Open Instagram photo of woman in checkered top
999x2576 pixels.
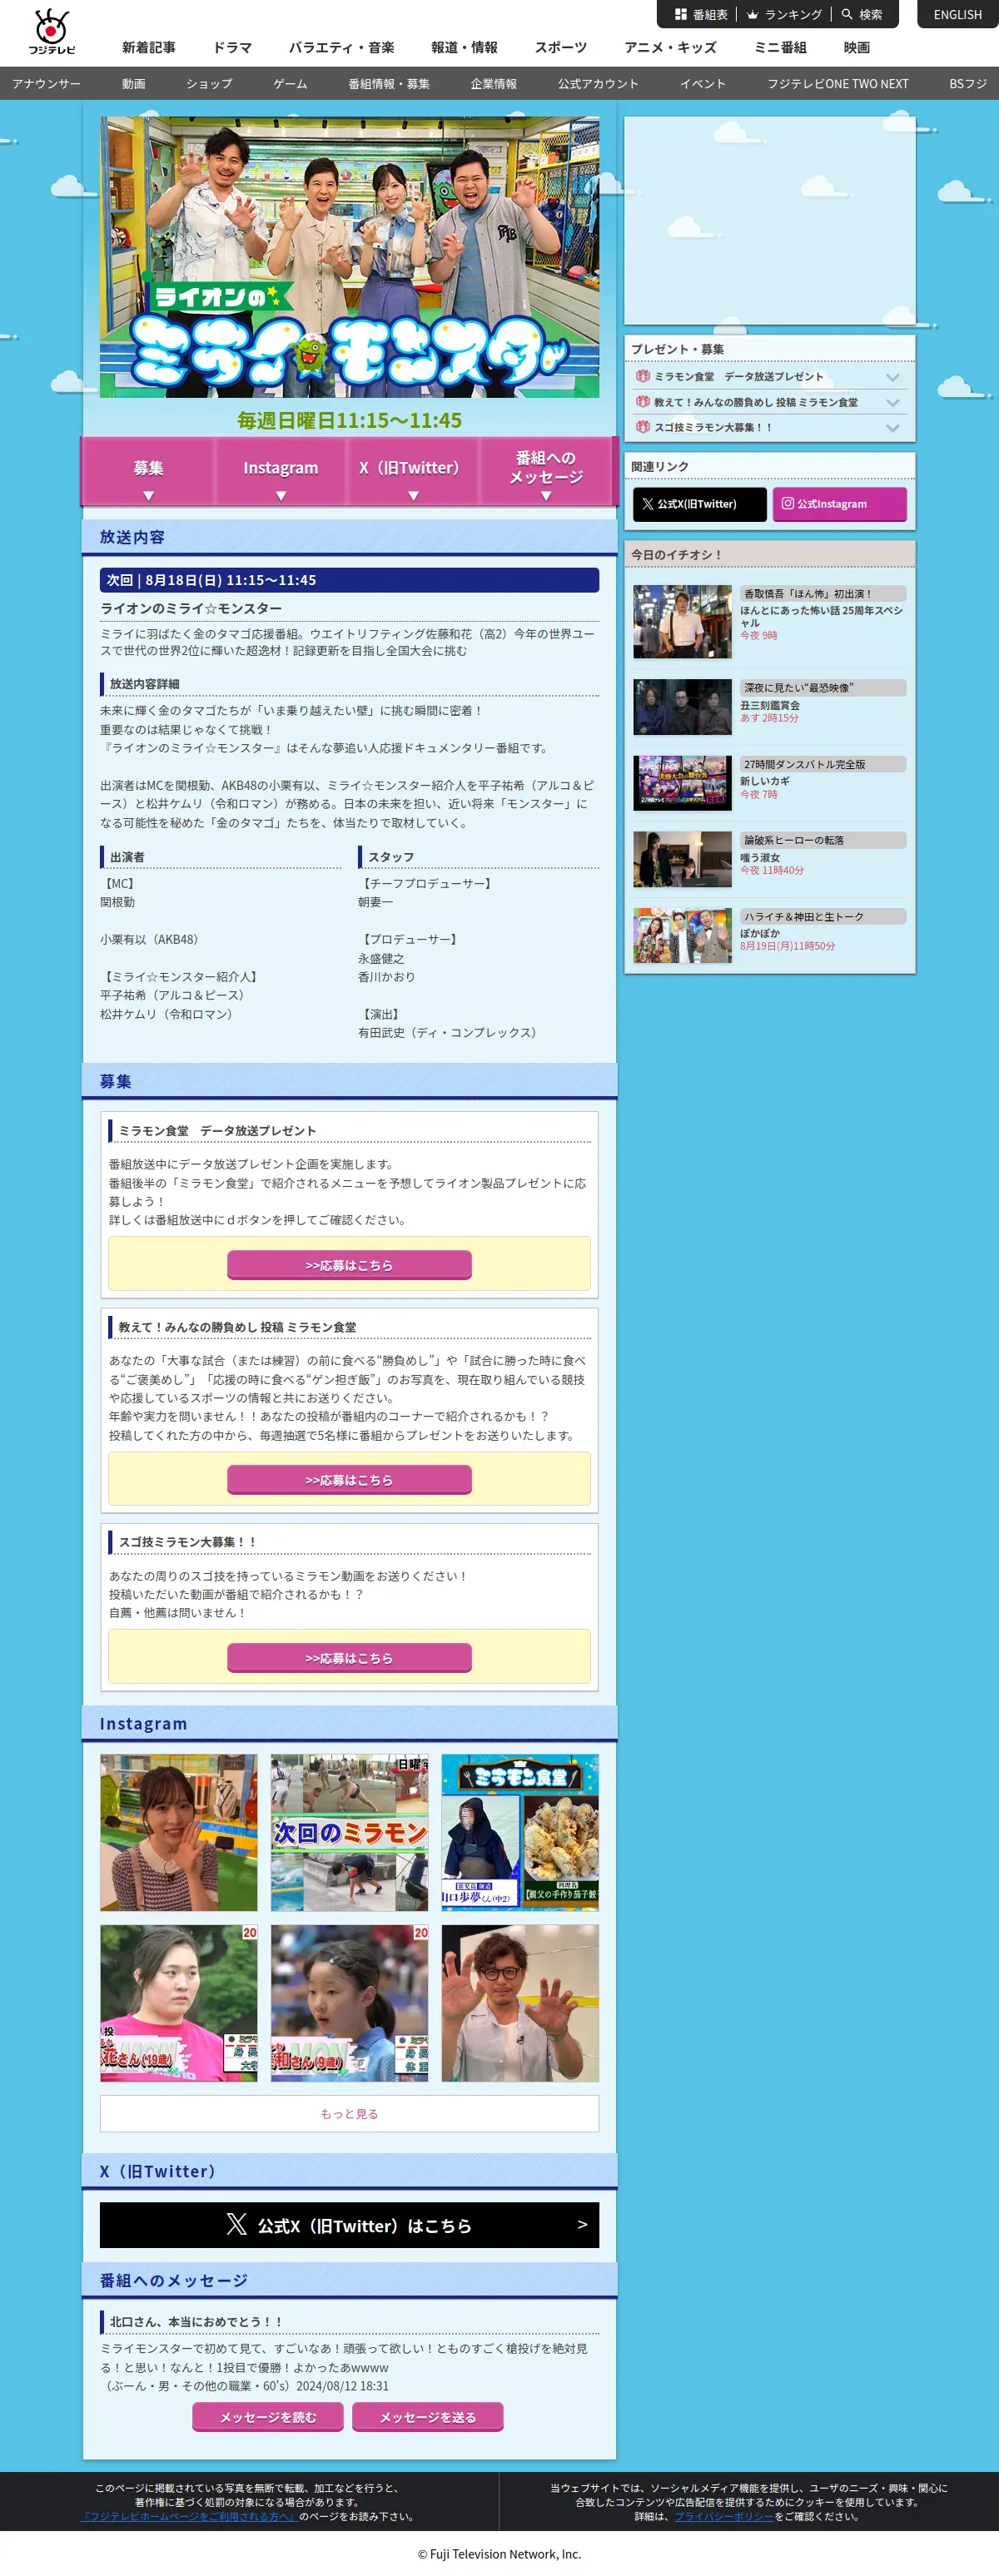pyautogui.click(x=178, y=1832)
